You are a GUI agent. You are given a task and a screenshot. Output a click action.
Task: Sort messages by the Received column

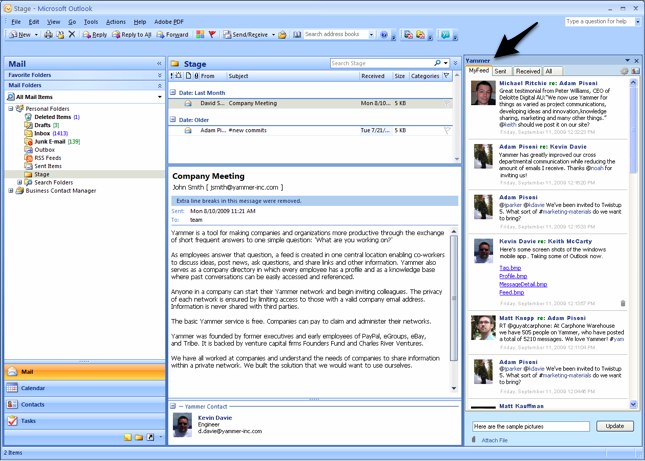pos(376,76)
